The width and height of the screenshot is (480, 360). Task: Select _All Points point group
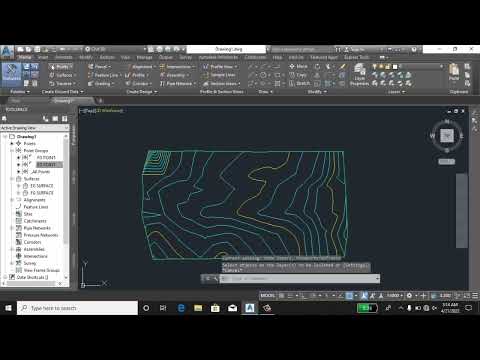click(41, 172)
